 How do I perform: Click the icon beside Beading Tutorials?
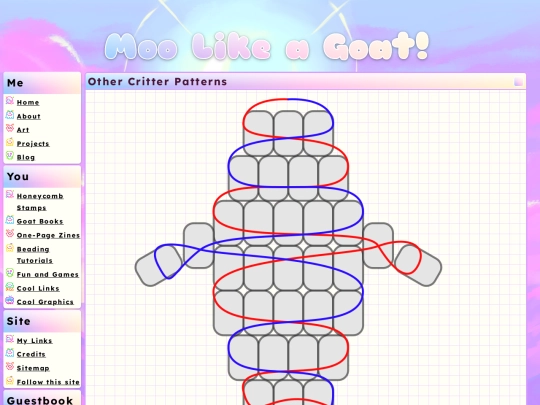(10, 247)
